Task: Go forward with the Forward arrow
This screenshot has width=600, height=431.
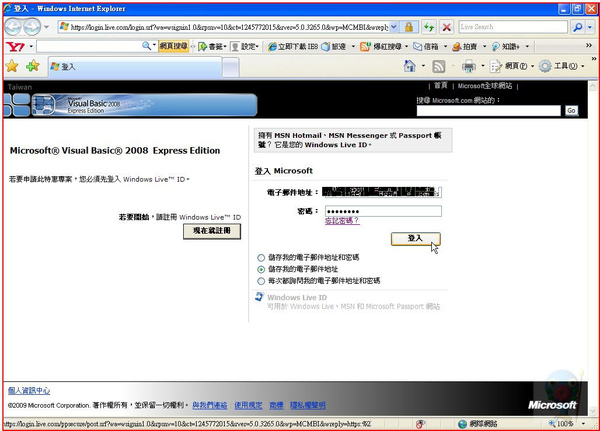Action: (32, 27)
